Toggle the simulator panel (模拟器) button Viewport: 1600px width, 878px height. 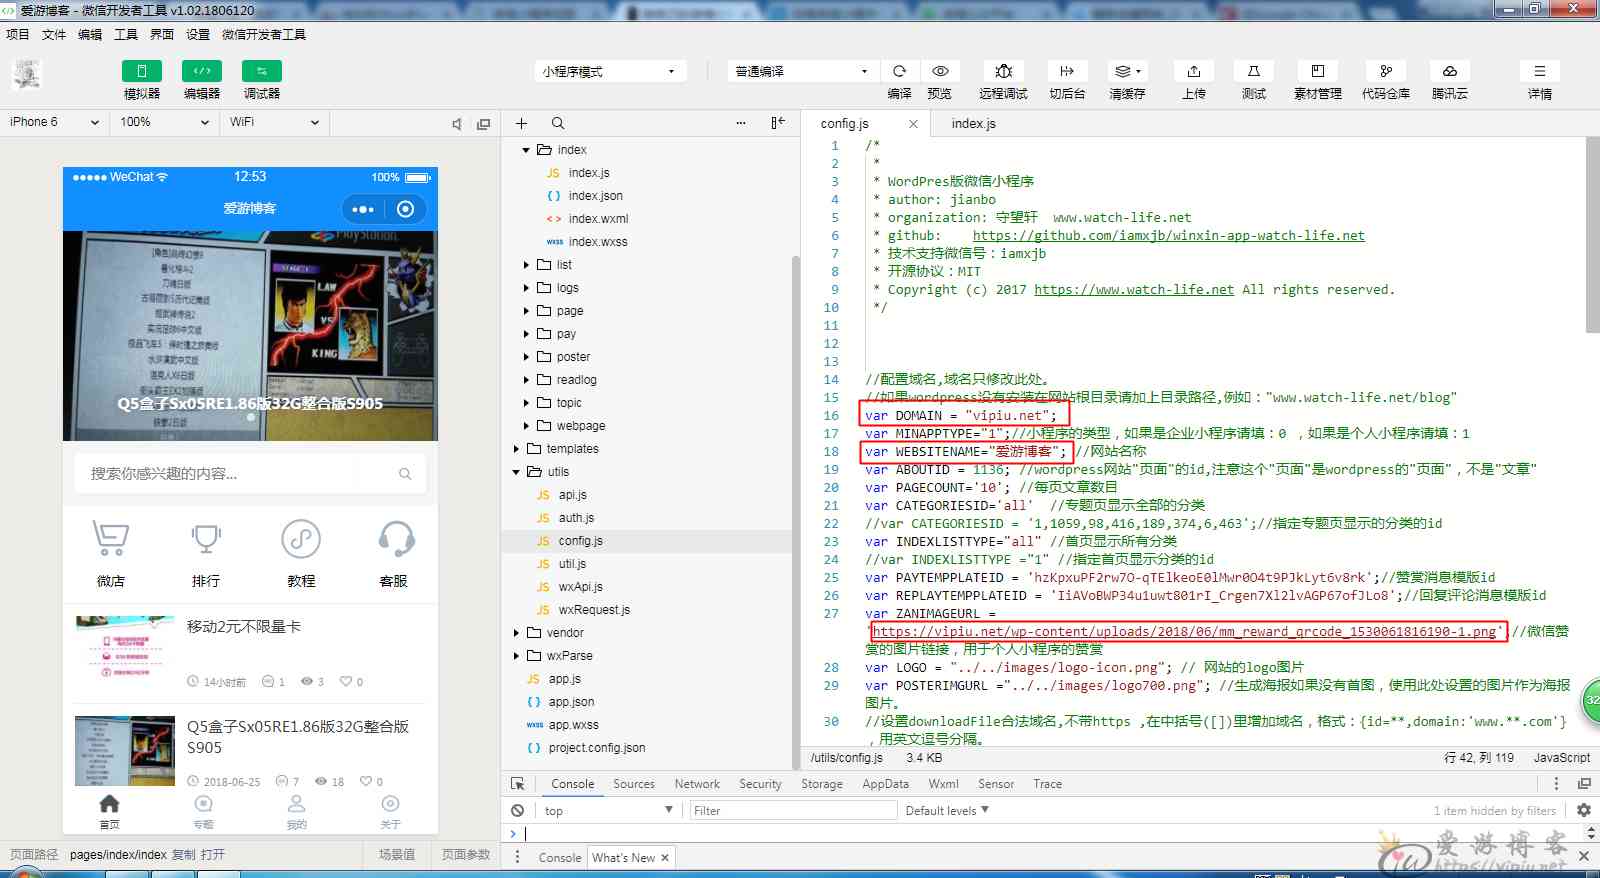141,71
